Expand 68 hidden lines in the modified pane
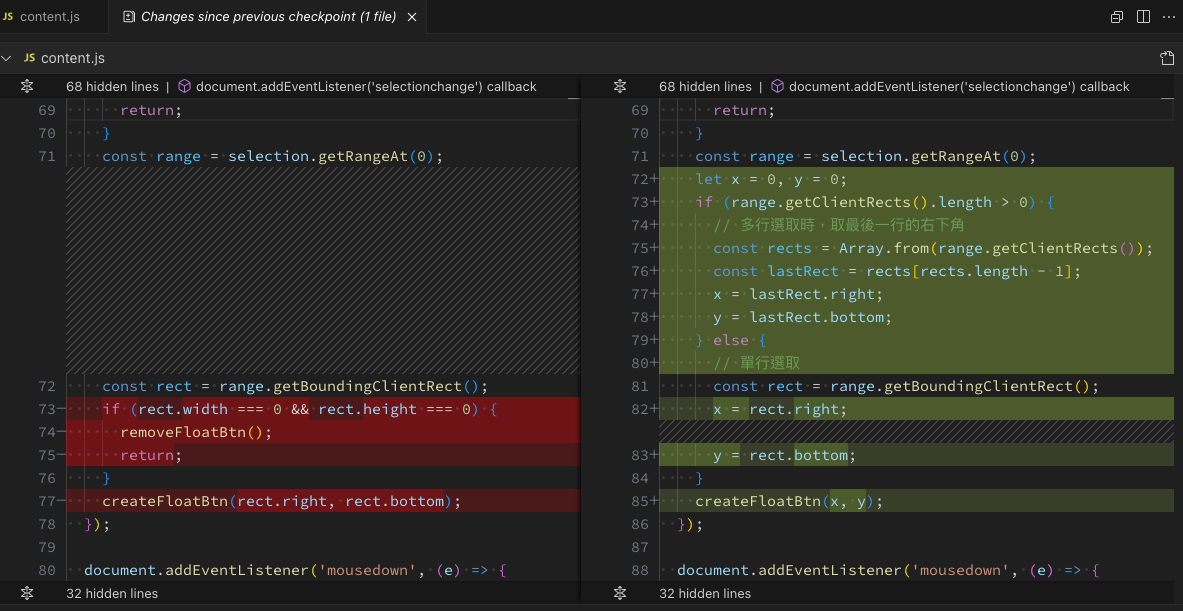The width and height of the screenshot is (1183, 611). [x=619, y=86]
